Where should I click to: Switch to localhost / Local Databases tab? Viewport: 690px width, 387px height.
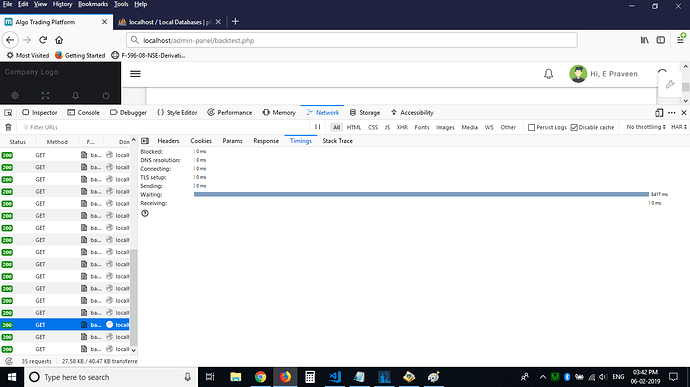170,22
